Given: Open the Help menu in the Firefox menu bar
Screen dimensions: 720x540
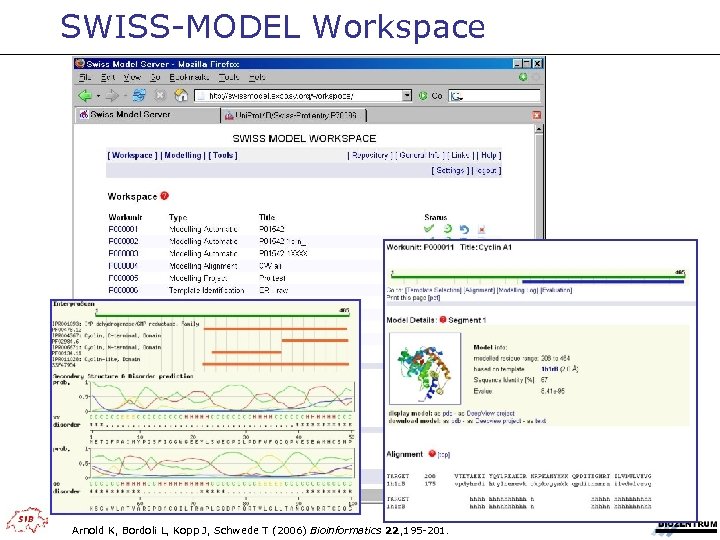Looking at the screenshot, I should tap(257, 77).
